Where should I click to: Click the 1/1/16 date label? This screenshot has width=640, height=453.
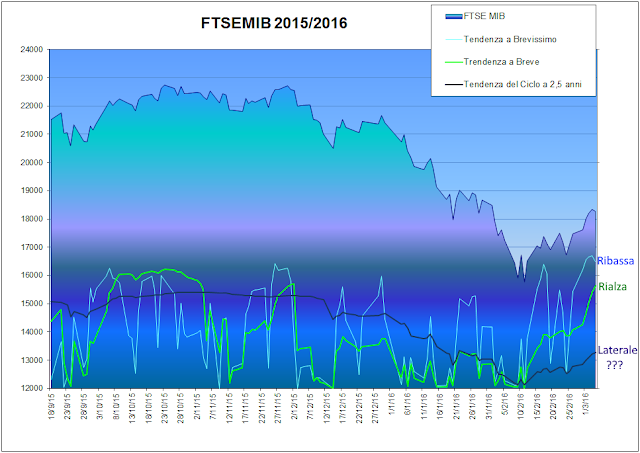tap(391, 406)
